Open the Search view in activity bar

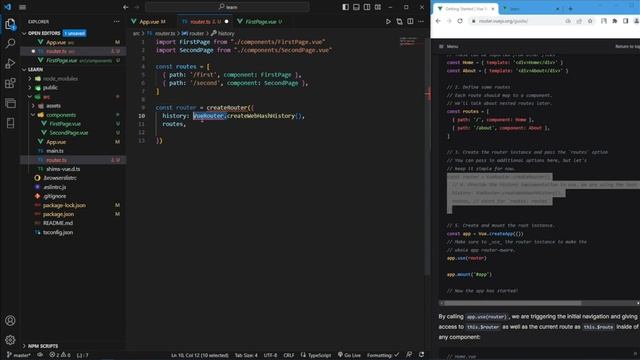point(10,43)
